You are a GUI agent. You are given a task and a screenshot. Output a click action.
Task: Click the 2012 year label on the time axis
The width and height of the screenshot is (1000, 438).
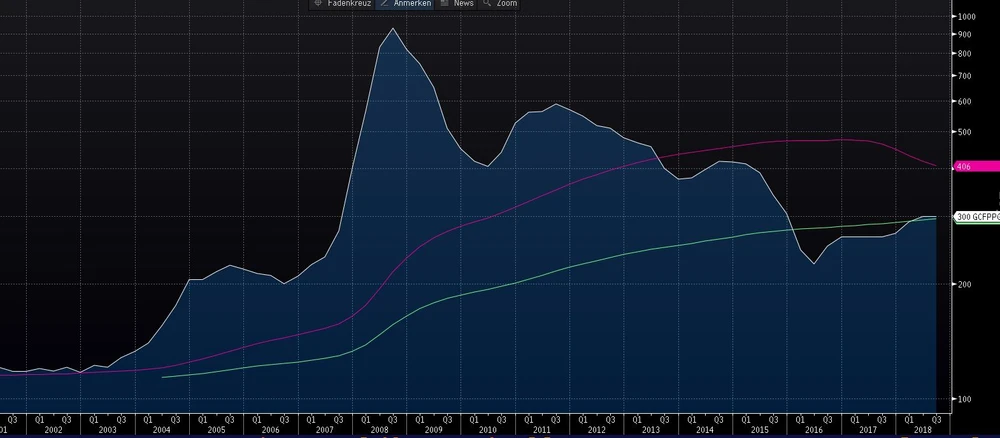point(596,429)
